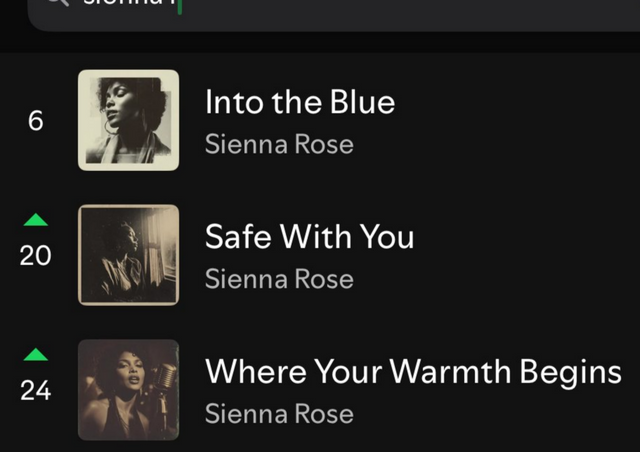Screen dimensions: 640x452
Task: Click the chart position number 6
Action: click(x=36, y=121)
